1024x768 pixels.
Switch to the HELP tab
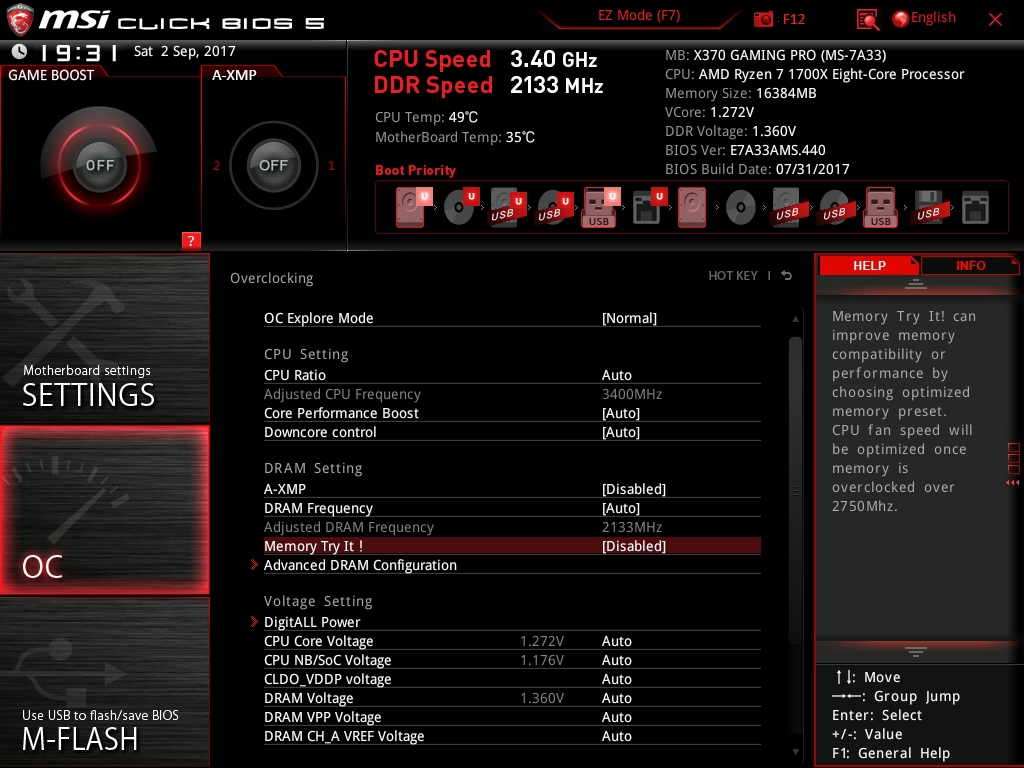[x=869, y=265]
